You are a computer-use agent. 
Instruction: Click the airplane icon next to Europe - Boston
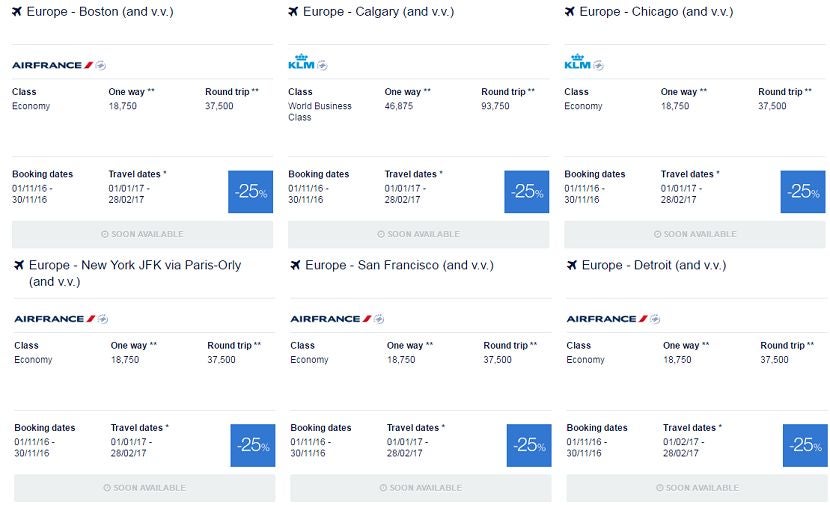pos(17,11)
